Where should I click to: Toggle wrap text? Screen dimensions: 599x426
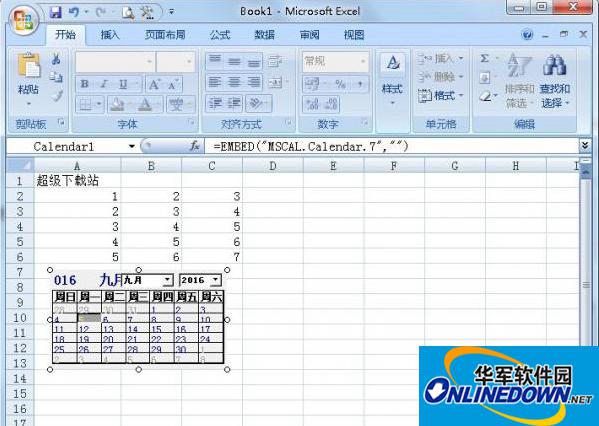point(275,60)
